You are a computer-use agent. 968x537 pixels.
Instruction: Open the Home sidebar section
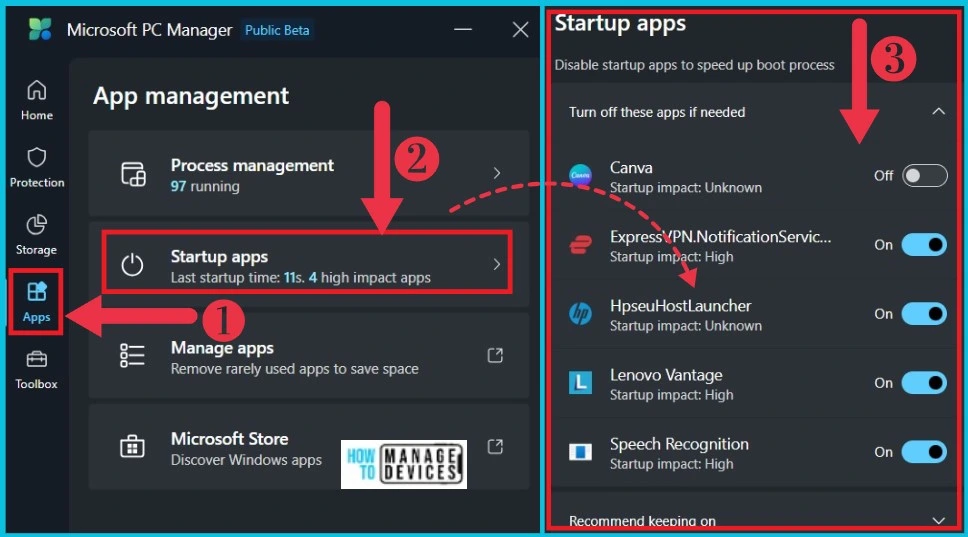(x=36, y=100)
